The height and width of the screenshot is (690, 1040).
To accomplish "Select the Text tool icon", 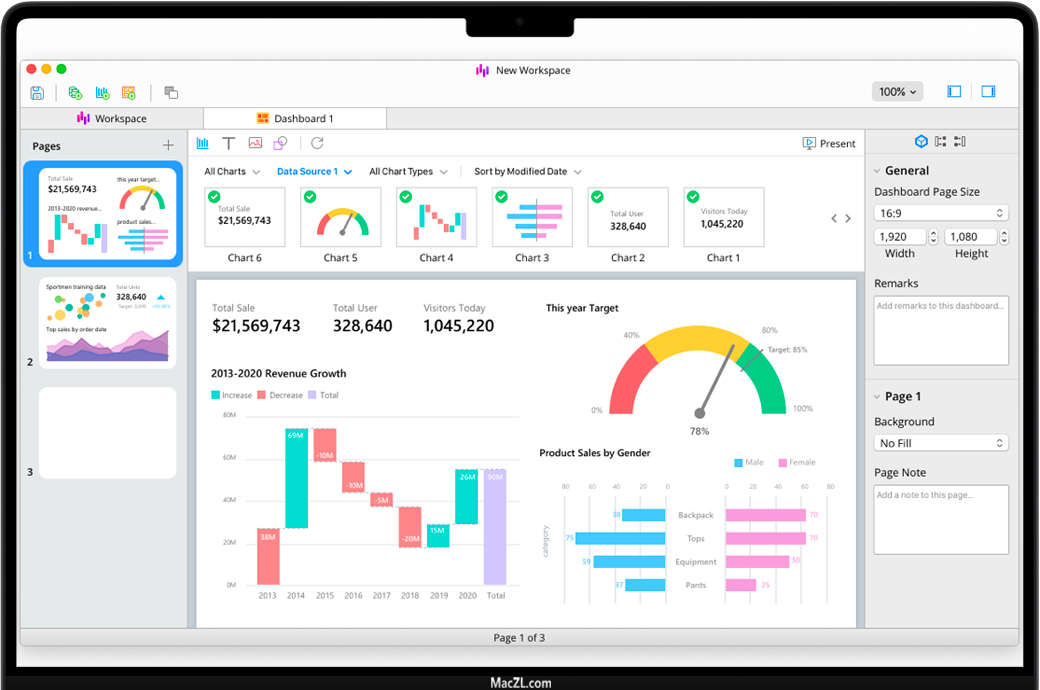I will click(x=229, y=144).
